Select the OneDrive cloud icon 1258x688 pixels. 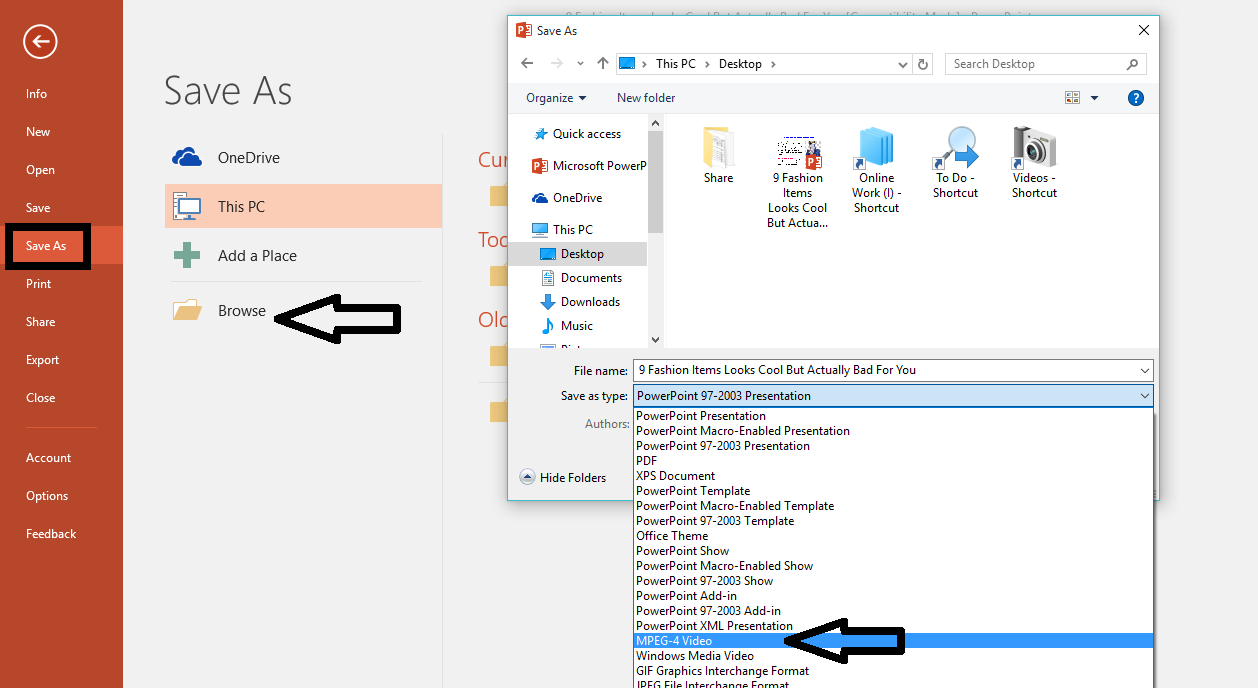click(187, 156)
